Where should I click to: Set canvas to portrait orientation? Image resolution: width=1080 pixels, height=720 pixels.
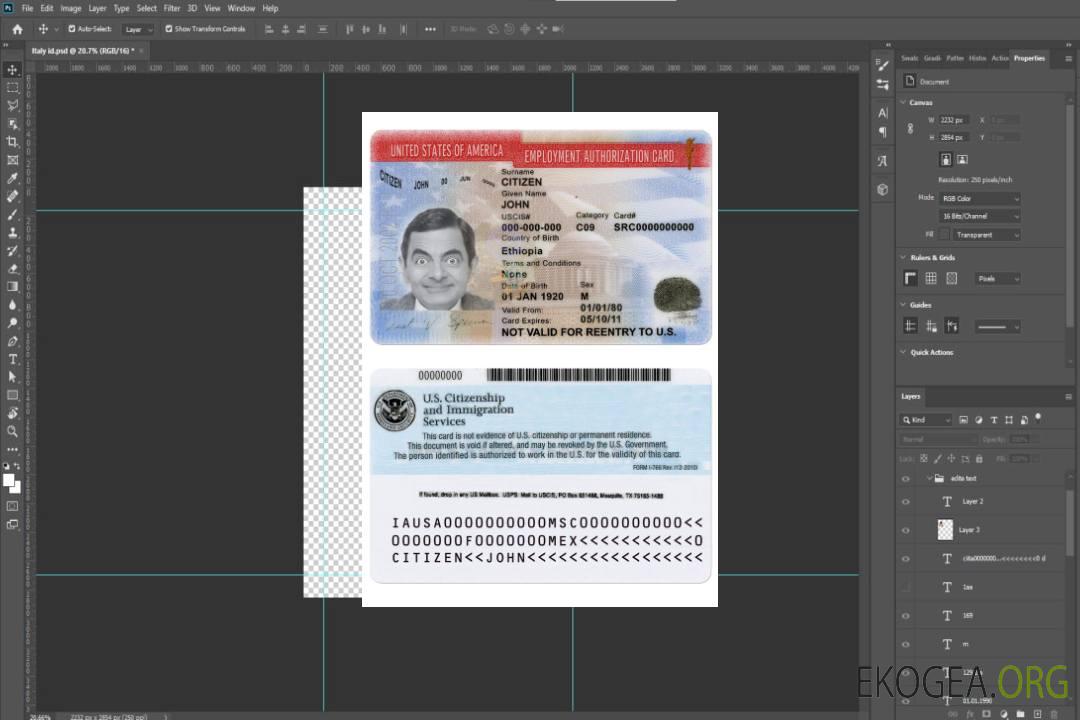tap(946, 160)
